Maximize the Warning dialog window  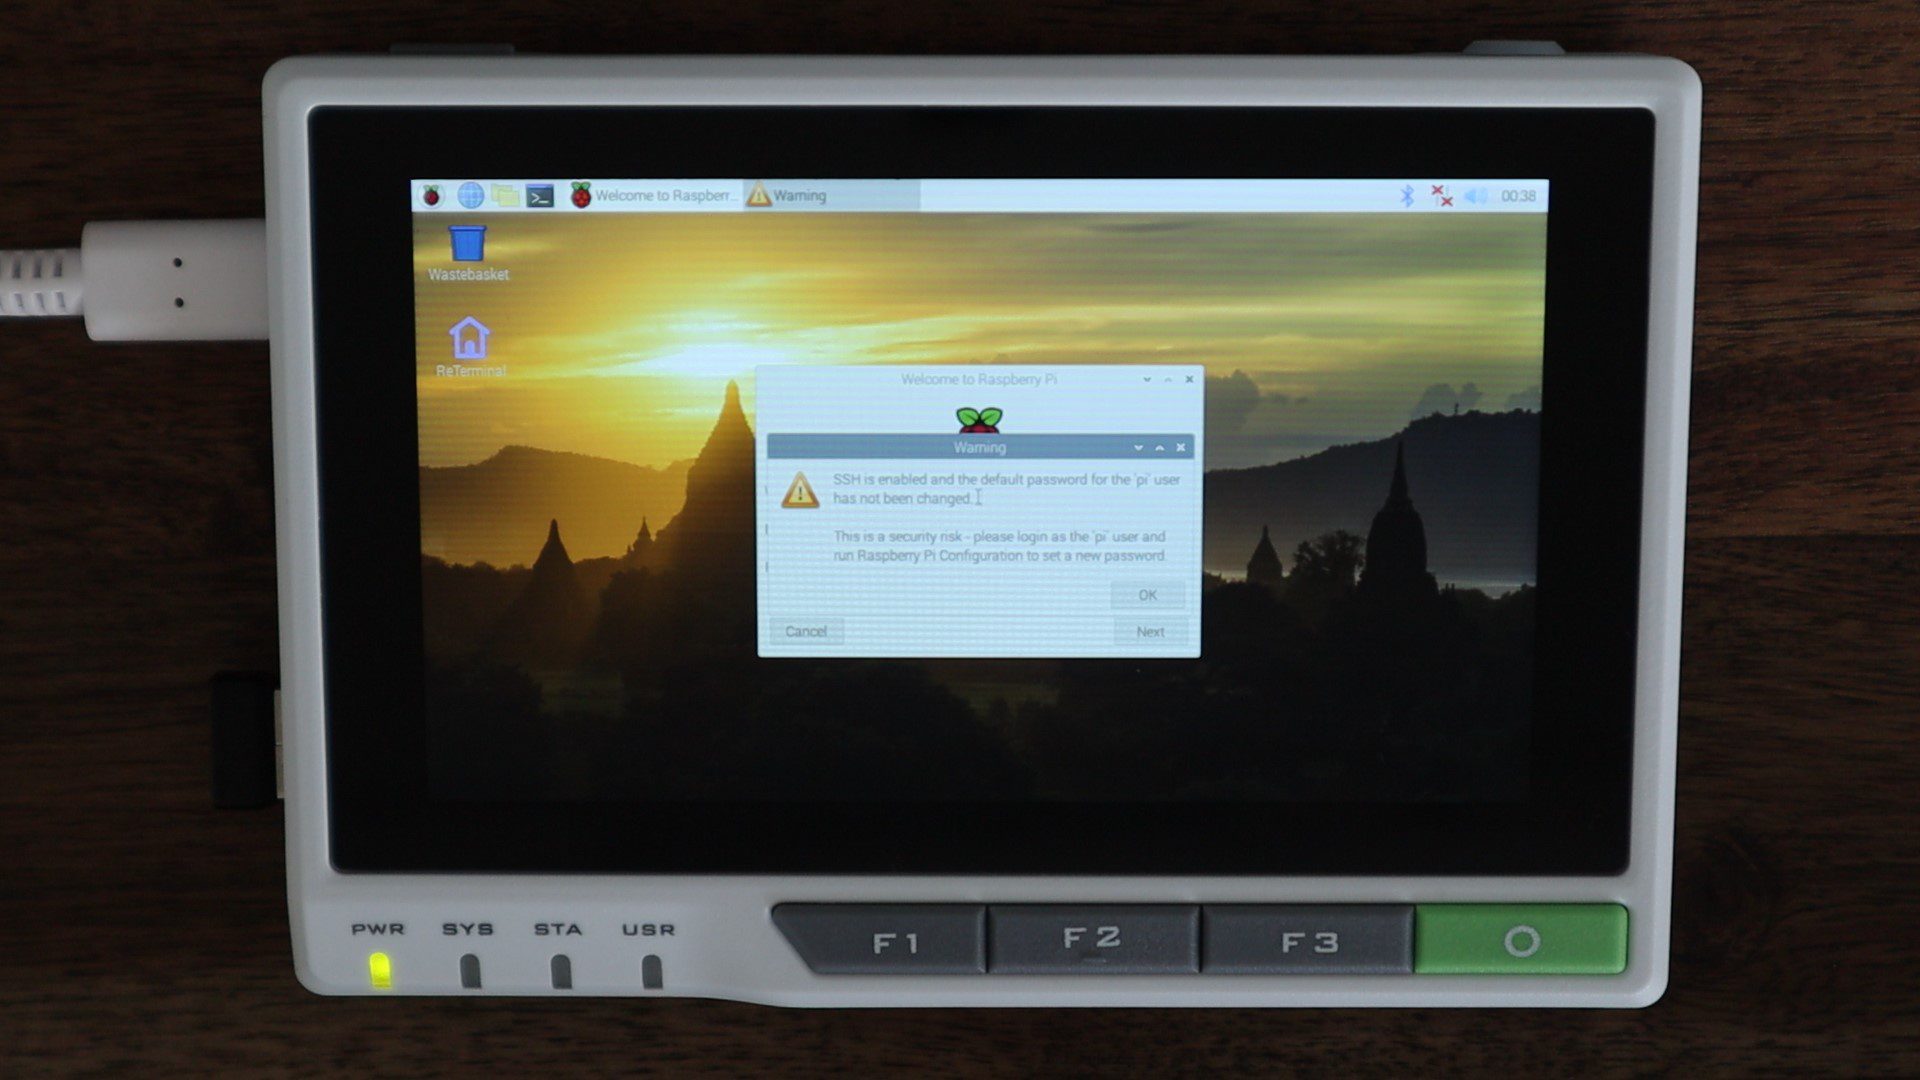click(x=1160, y=447)
